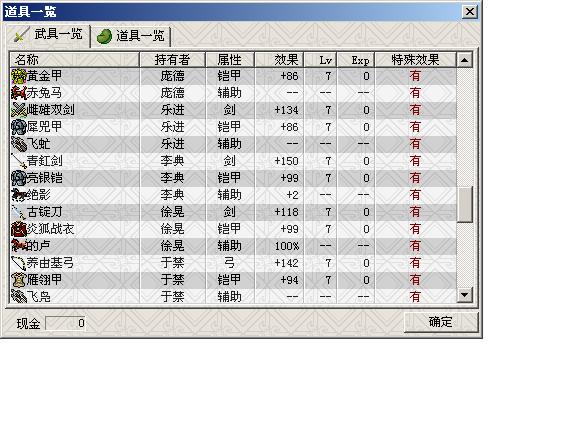This screenshot has height=432, width=576.
Task: Click 李典 holder in 青釭剑 row
Action: tap(172, 161)
